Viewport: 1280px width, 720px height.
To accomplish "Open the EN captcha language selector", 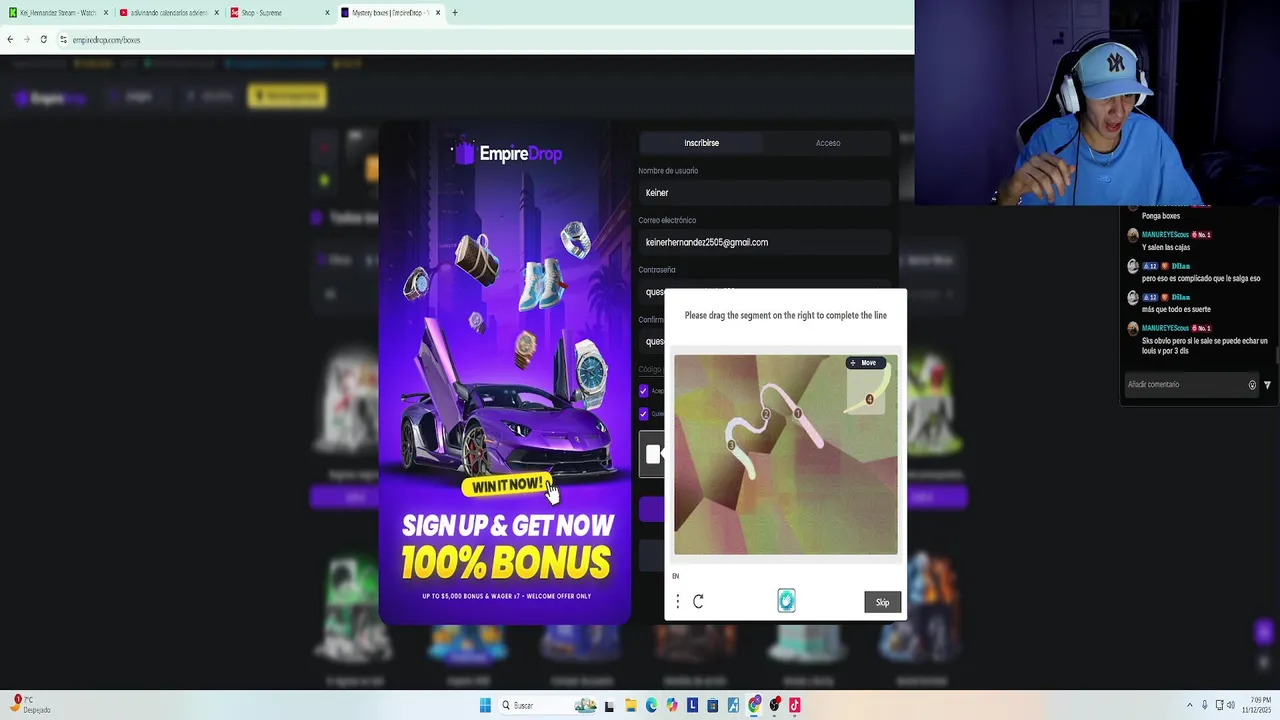I will pyautogui.click(x=676, y=576).
